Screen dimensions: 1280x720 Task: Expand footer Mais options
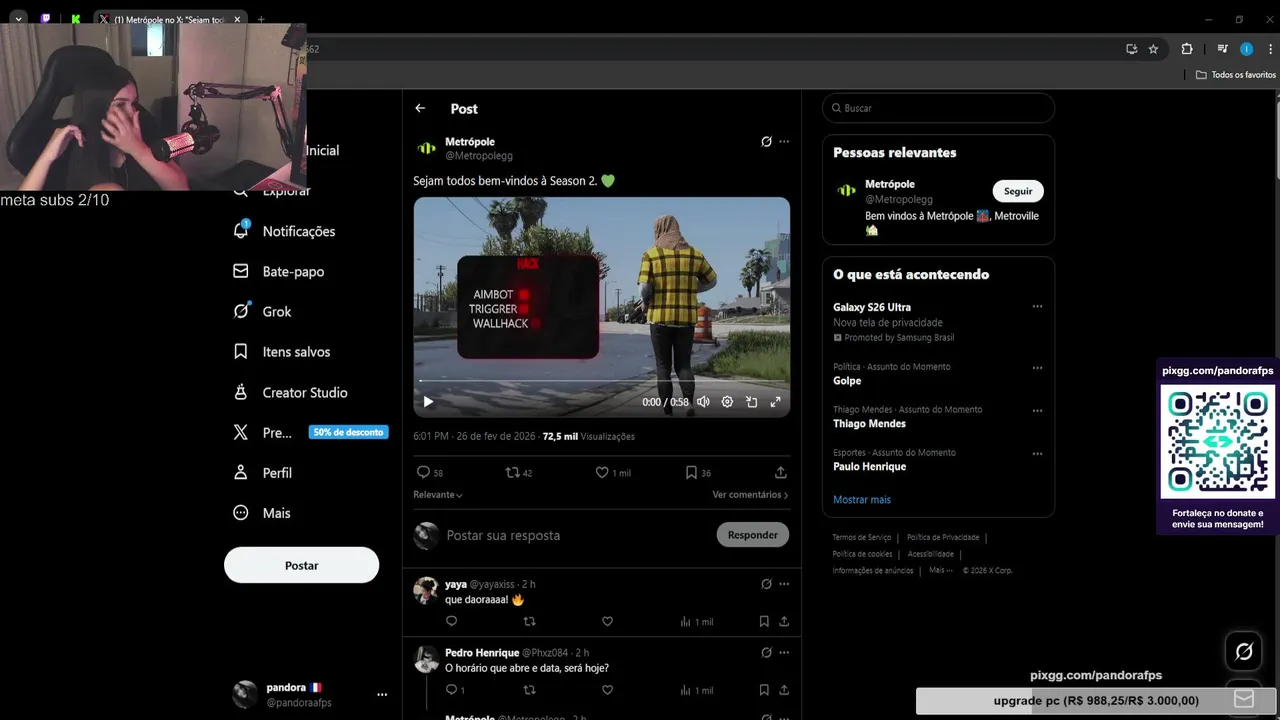[941, 570]
